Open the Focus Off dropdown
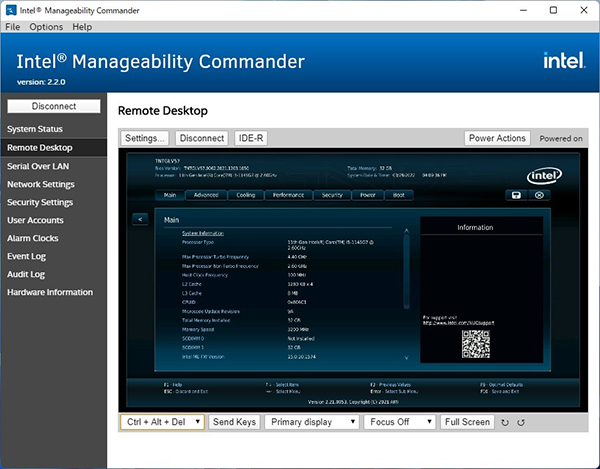This screenshot has width=600, height=469. 400,422
